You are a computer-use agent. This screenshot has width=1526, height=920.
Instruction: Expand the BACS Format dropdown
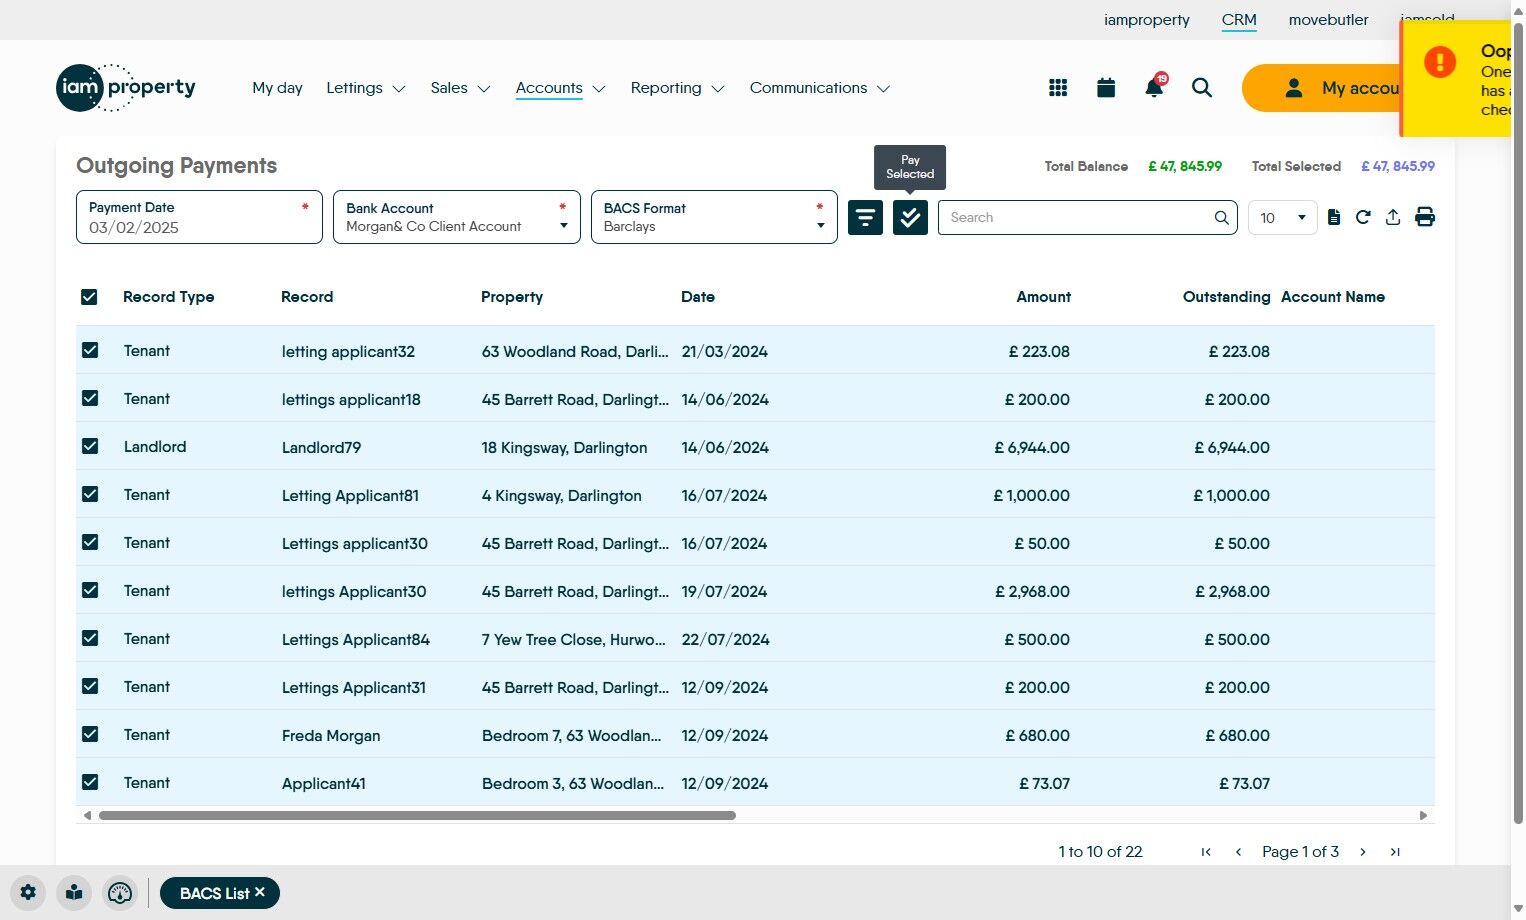coord(714,217)
